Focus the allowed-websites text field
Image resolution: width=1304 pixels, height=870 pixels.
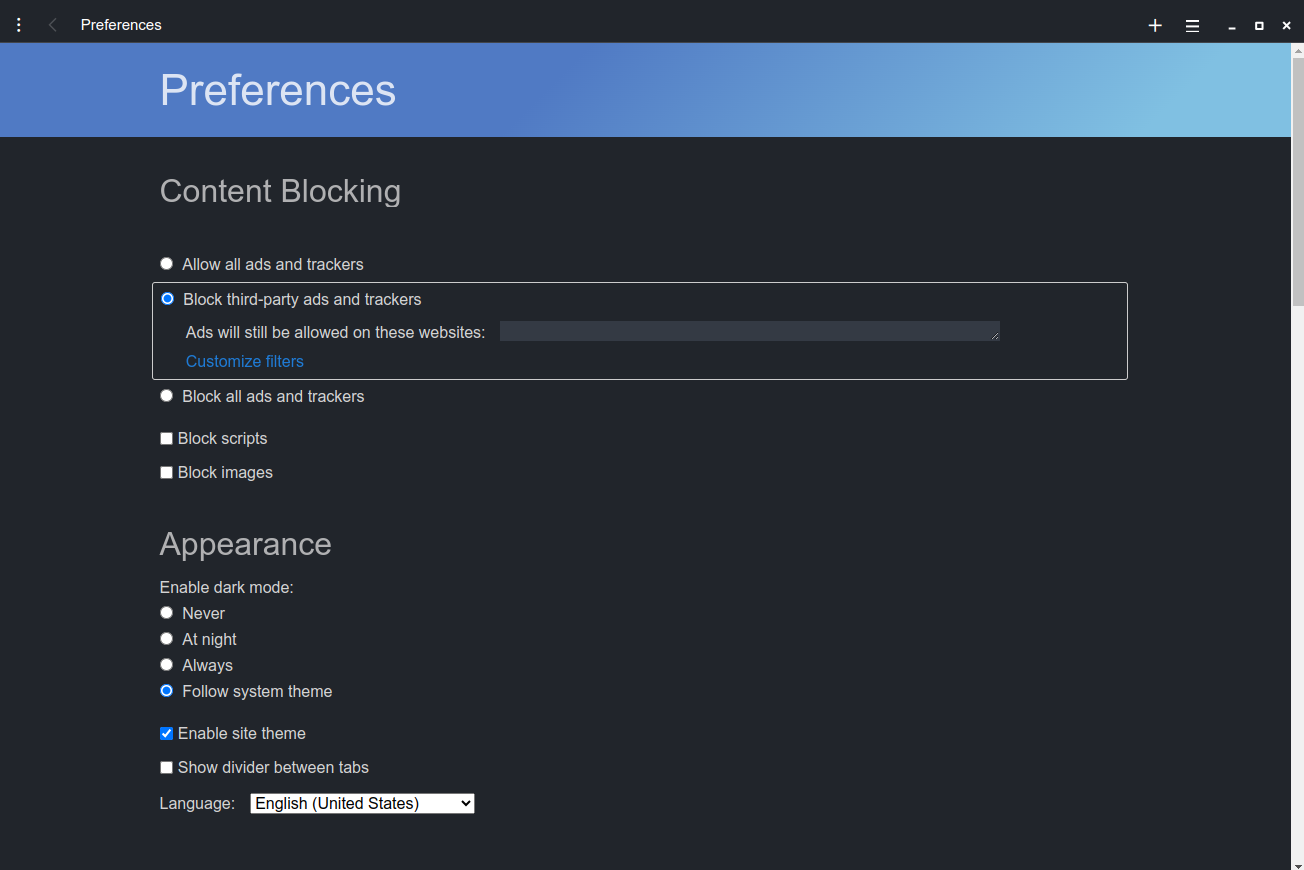click(x=748, y=331)
